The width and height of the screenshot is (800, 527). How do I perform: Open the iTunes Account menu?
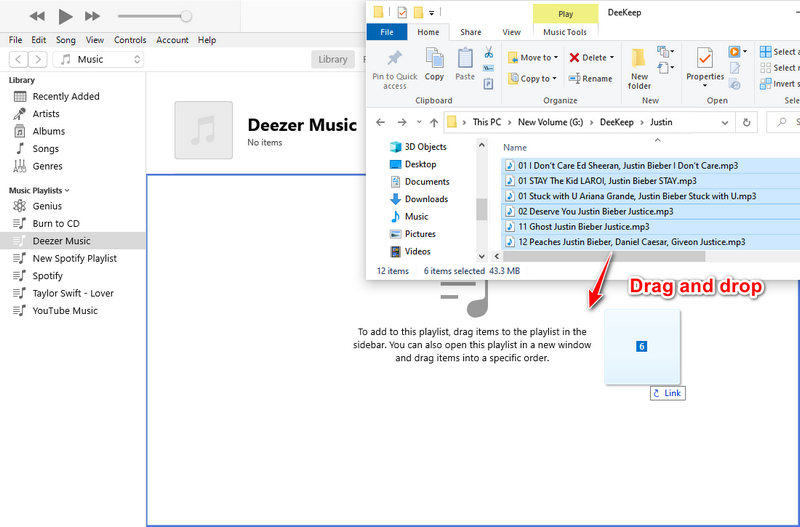coord(172,40)
